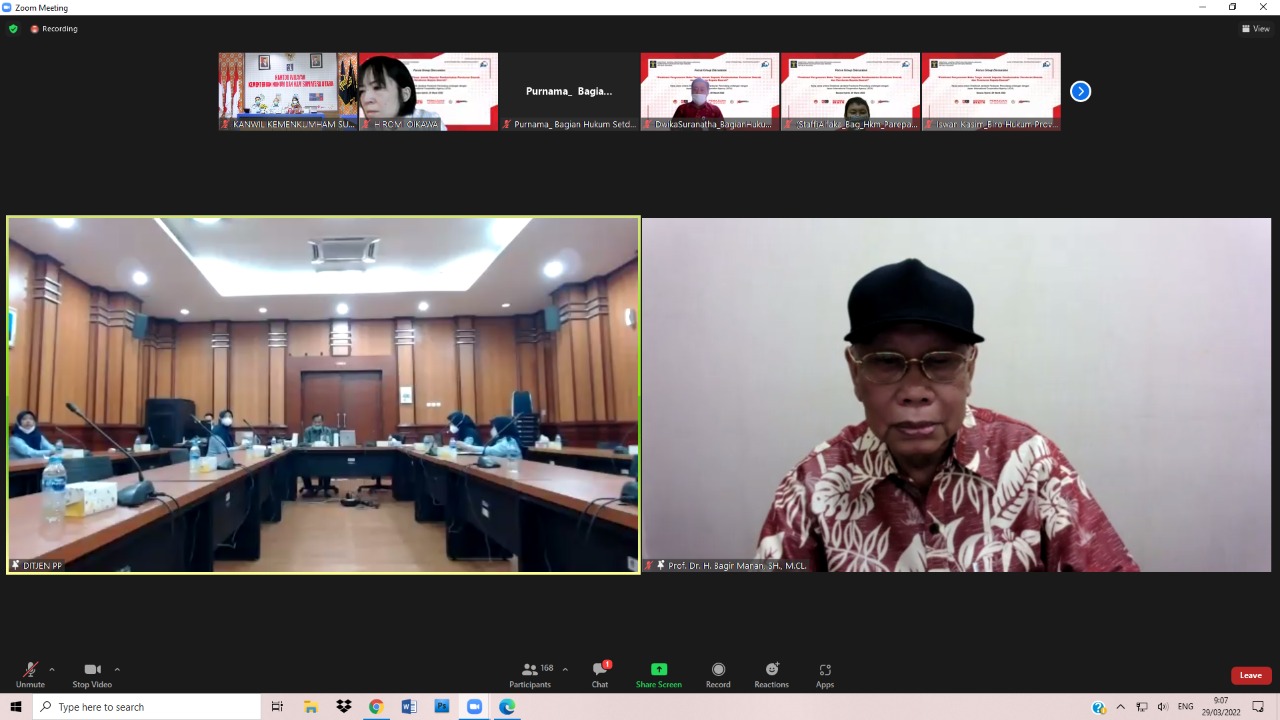
Task: Click the Share Screen button
Action: click(658, 674)
